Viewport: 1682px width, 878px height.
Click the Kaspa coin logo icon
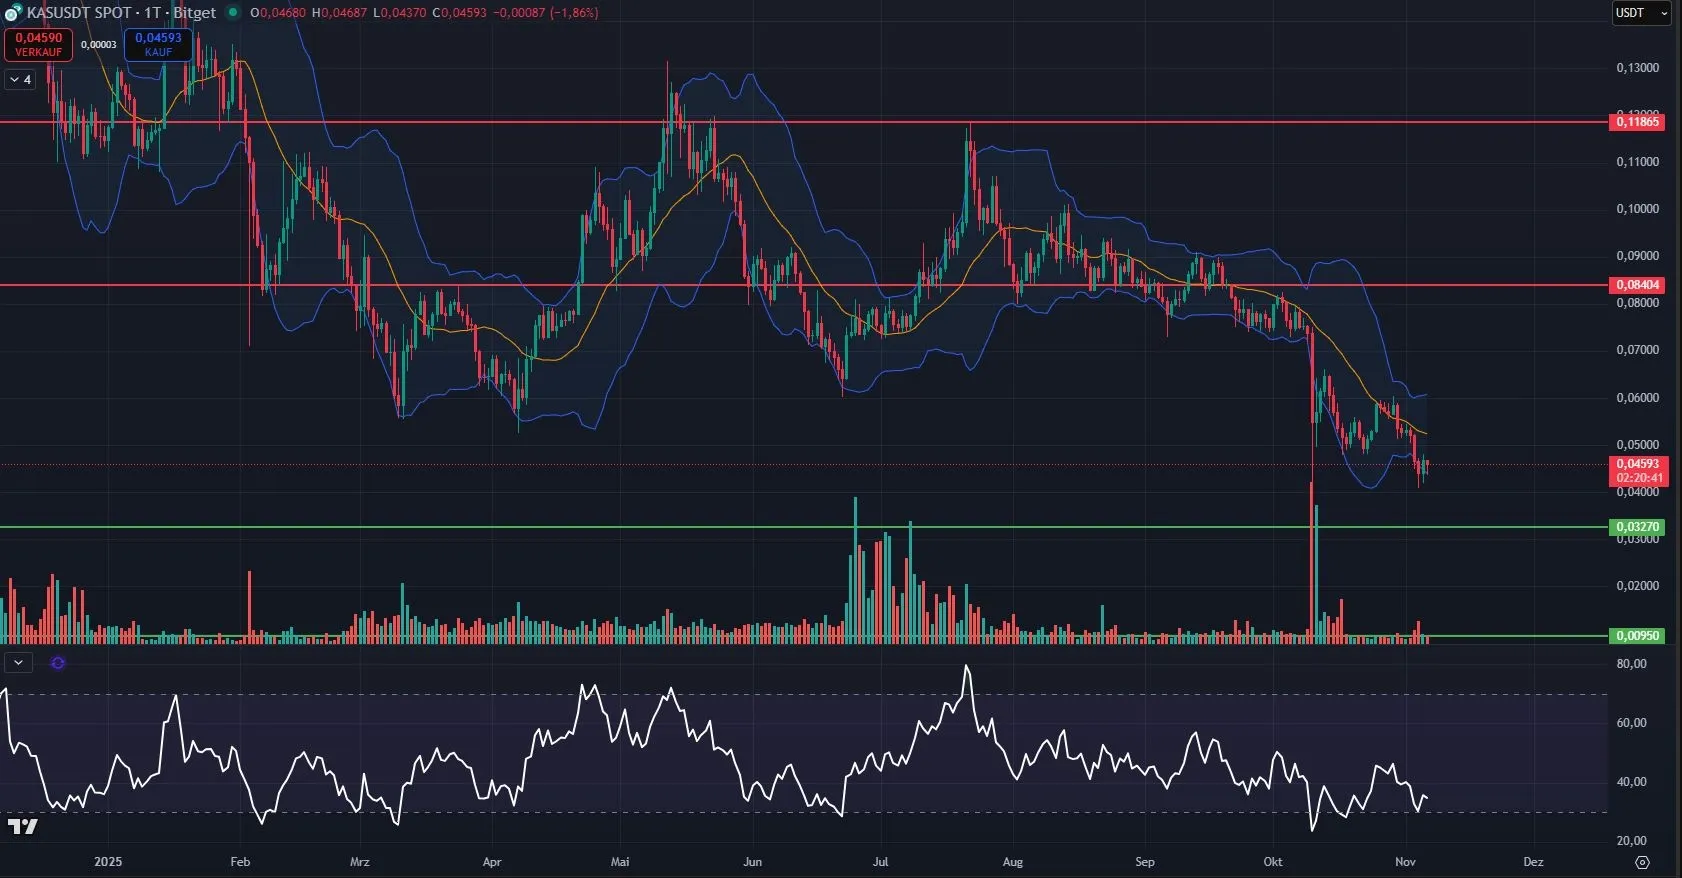[x=13, y=13]
